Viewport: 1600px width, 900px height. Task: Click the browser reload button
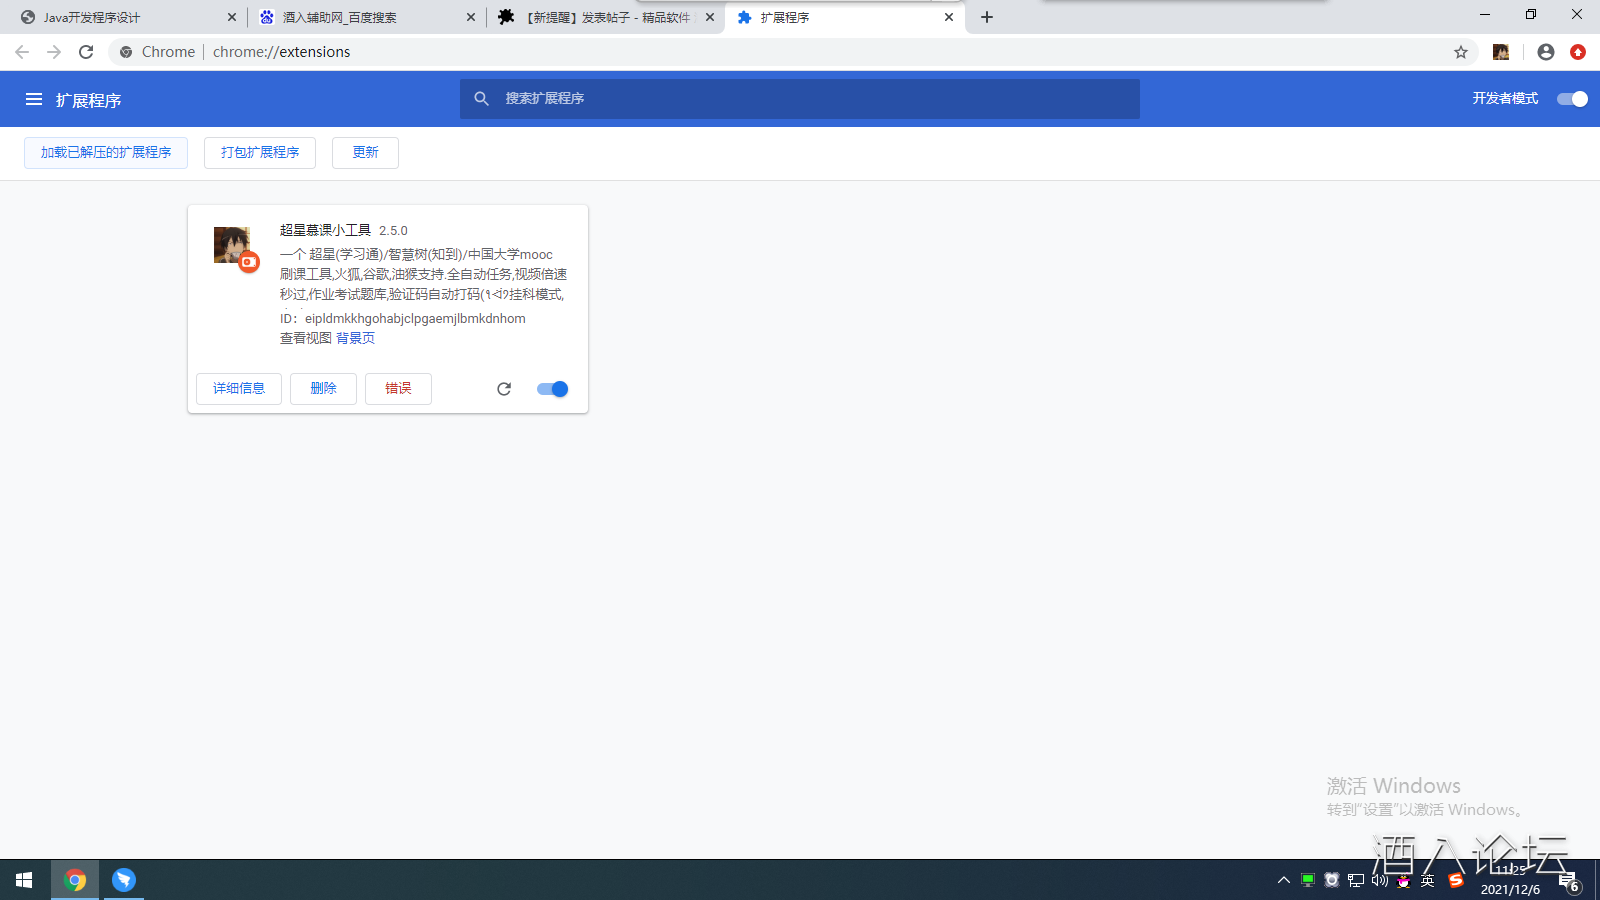(86, 52)
